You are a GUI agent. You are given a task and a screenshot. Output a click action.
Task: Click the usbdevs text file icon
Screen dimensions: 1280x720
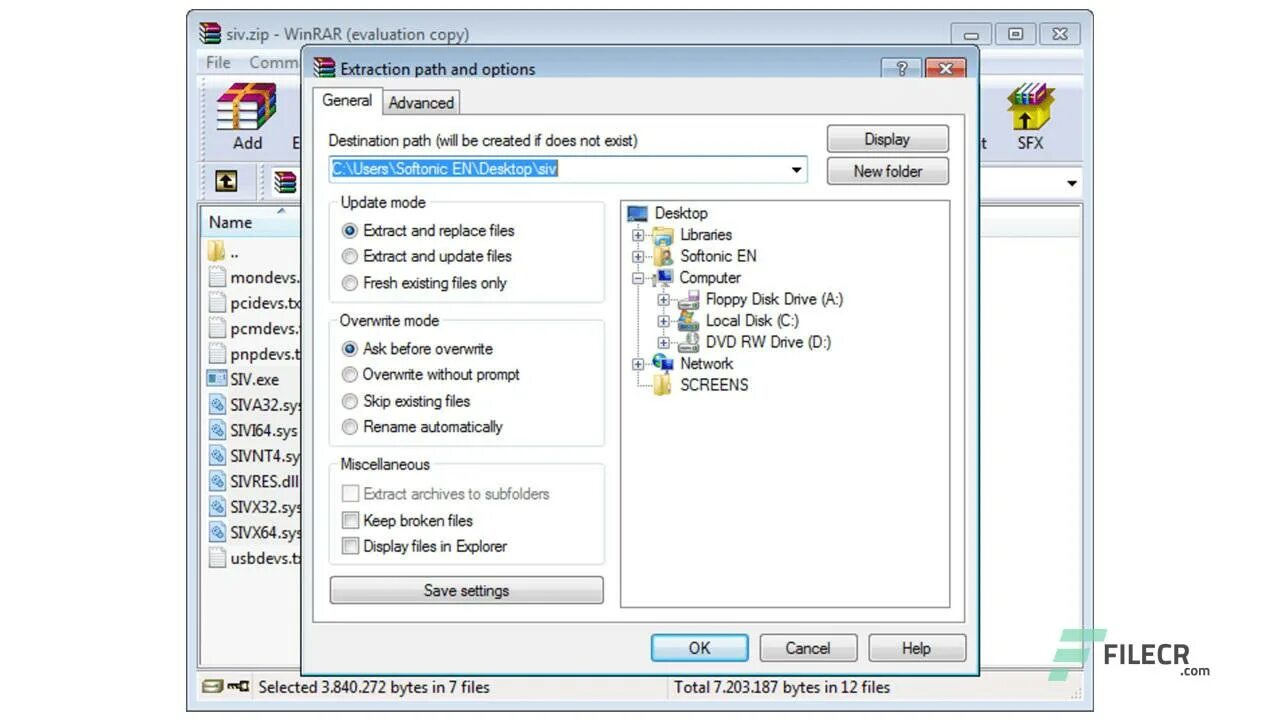[216, 558]
